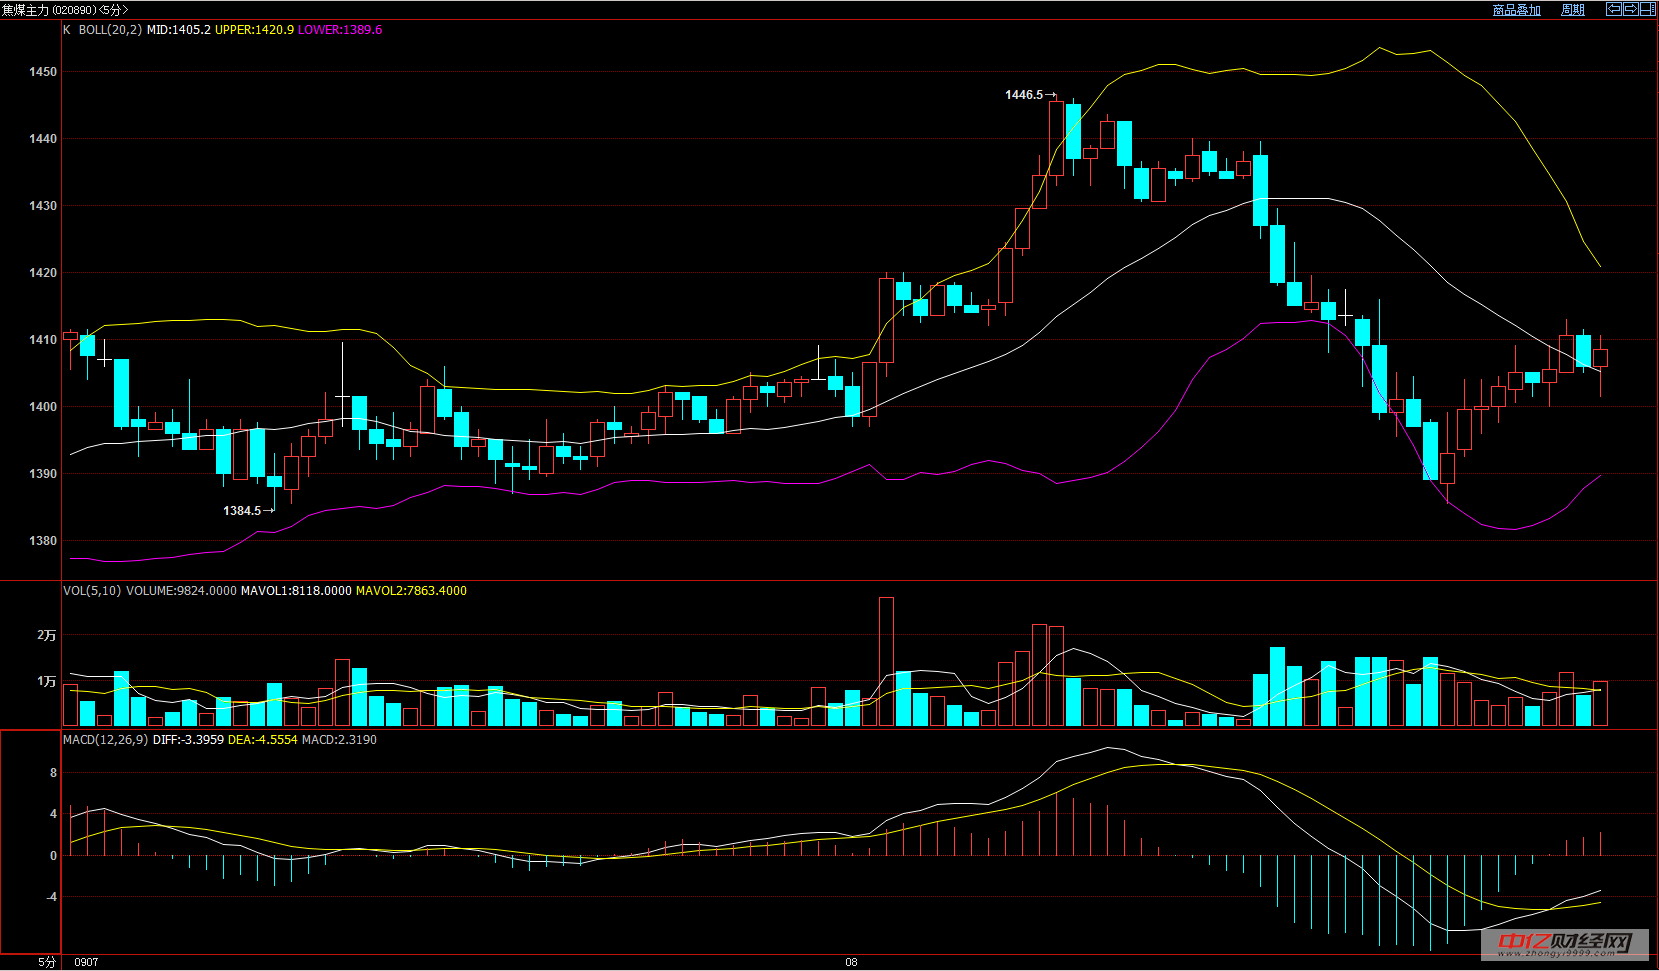This screenshot has width=1659, height=971.
Task: Click the DEA:-4.5554 MACD value
Action: [262, 740]
